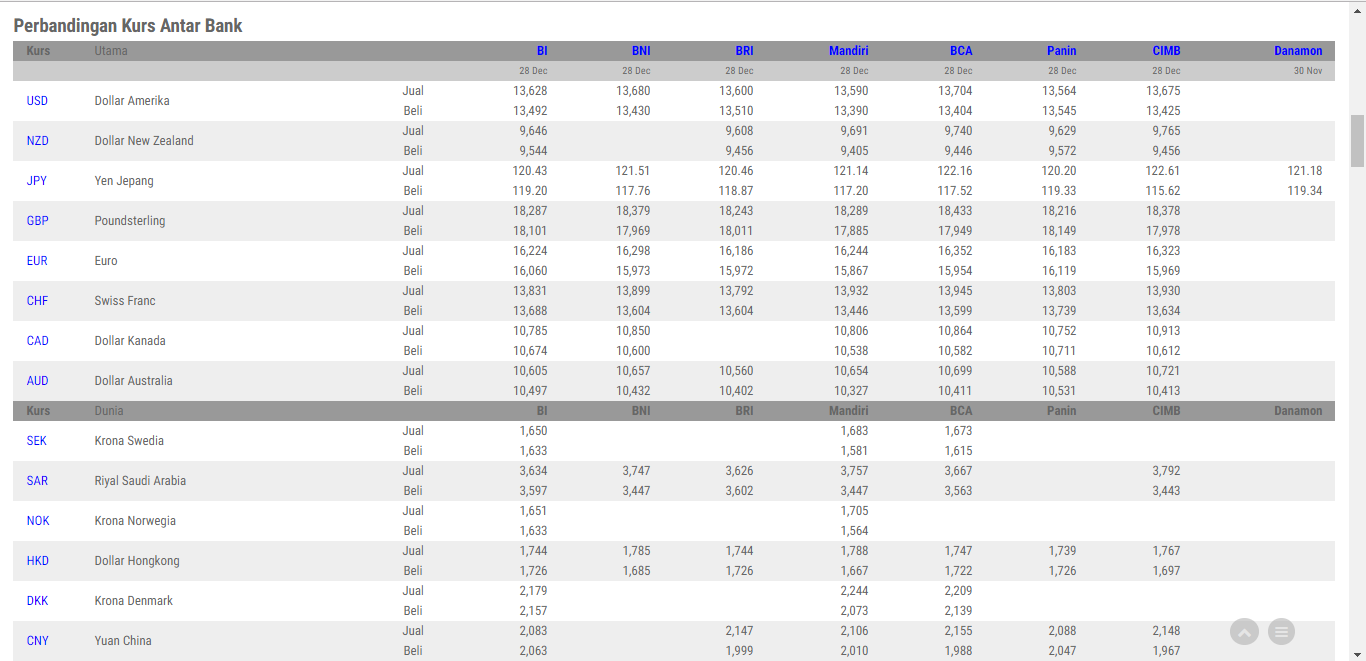This screenshot has height=661, width=1366.
Task: Open the NOK currency link
Action: point(37,521)
